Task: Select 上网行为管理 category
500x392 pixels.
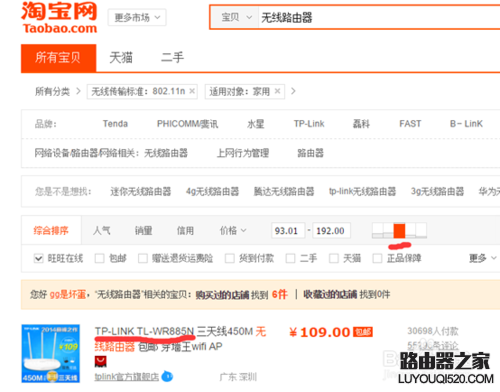Action: coord(243,153)
